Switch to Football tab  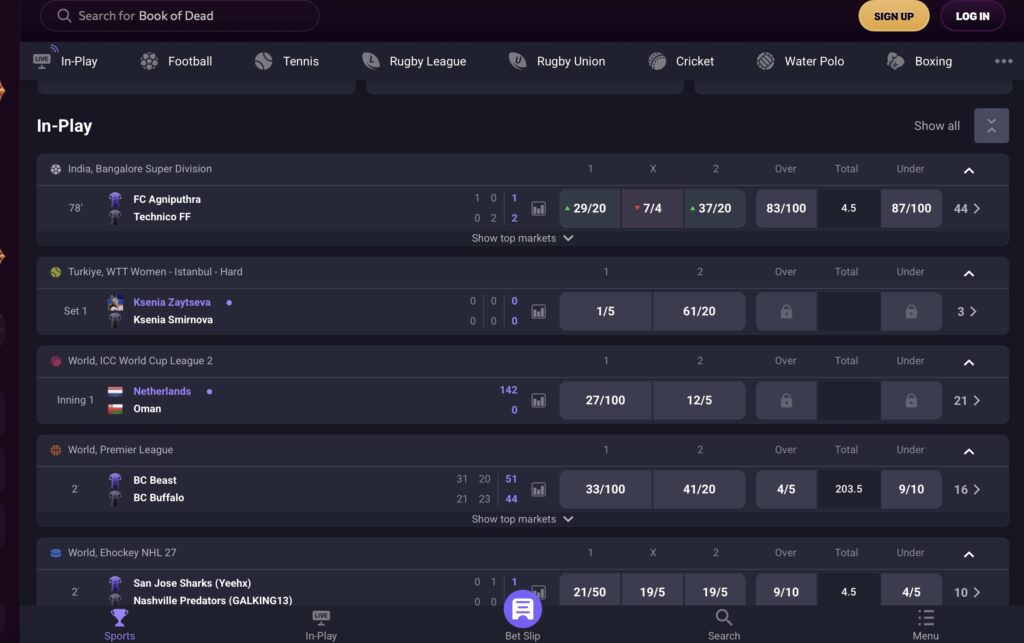point(176,61)
